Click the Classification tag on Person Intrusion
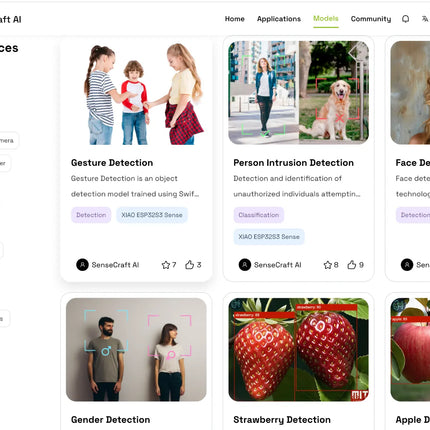The image size is (430, 430). tap(259, 215)
